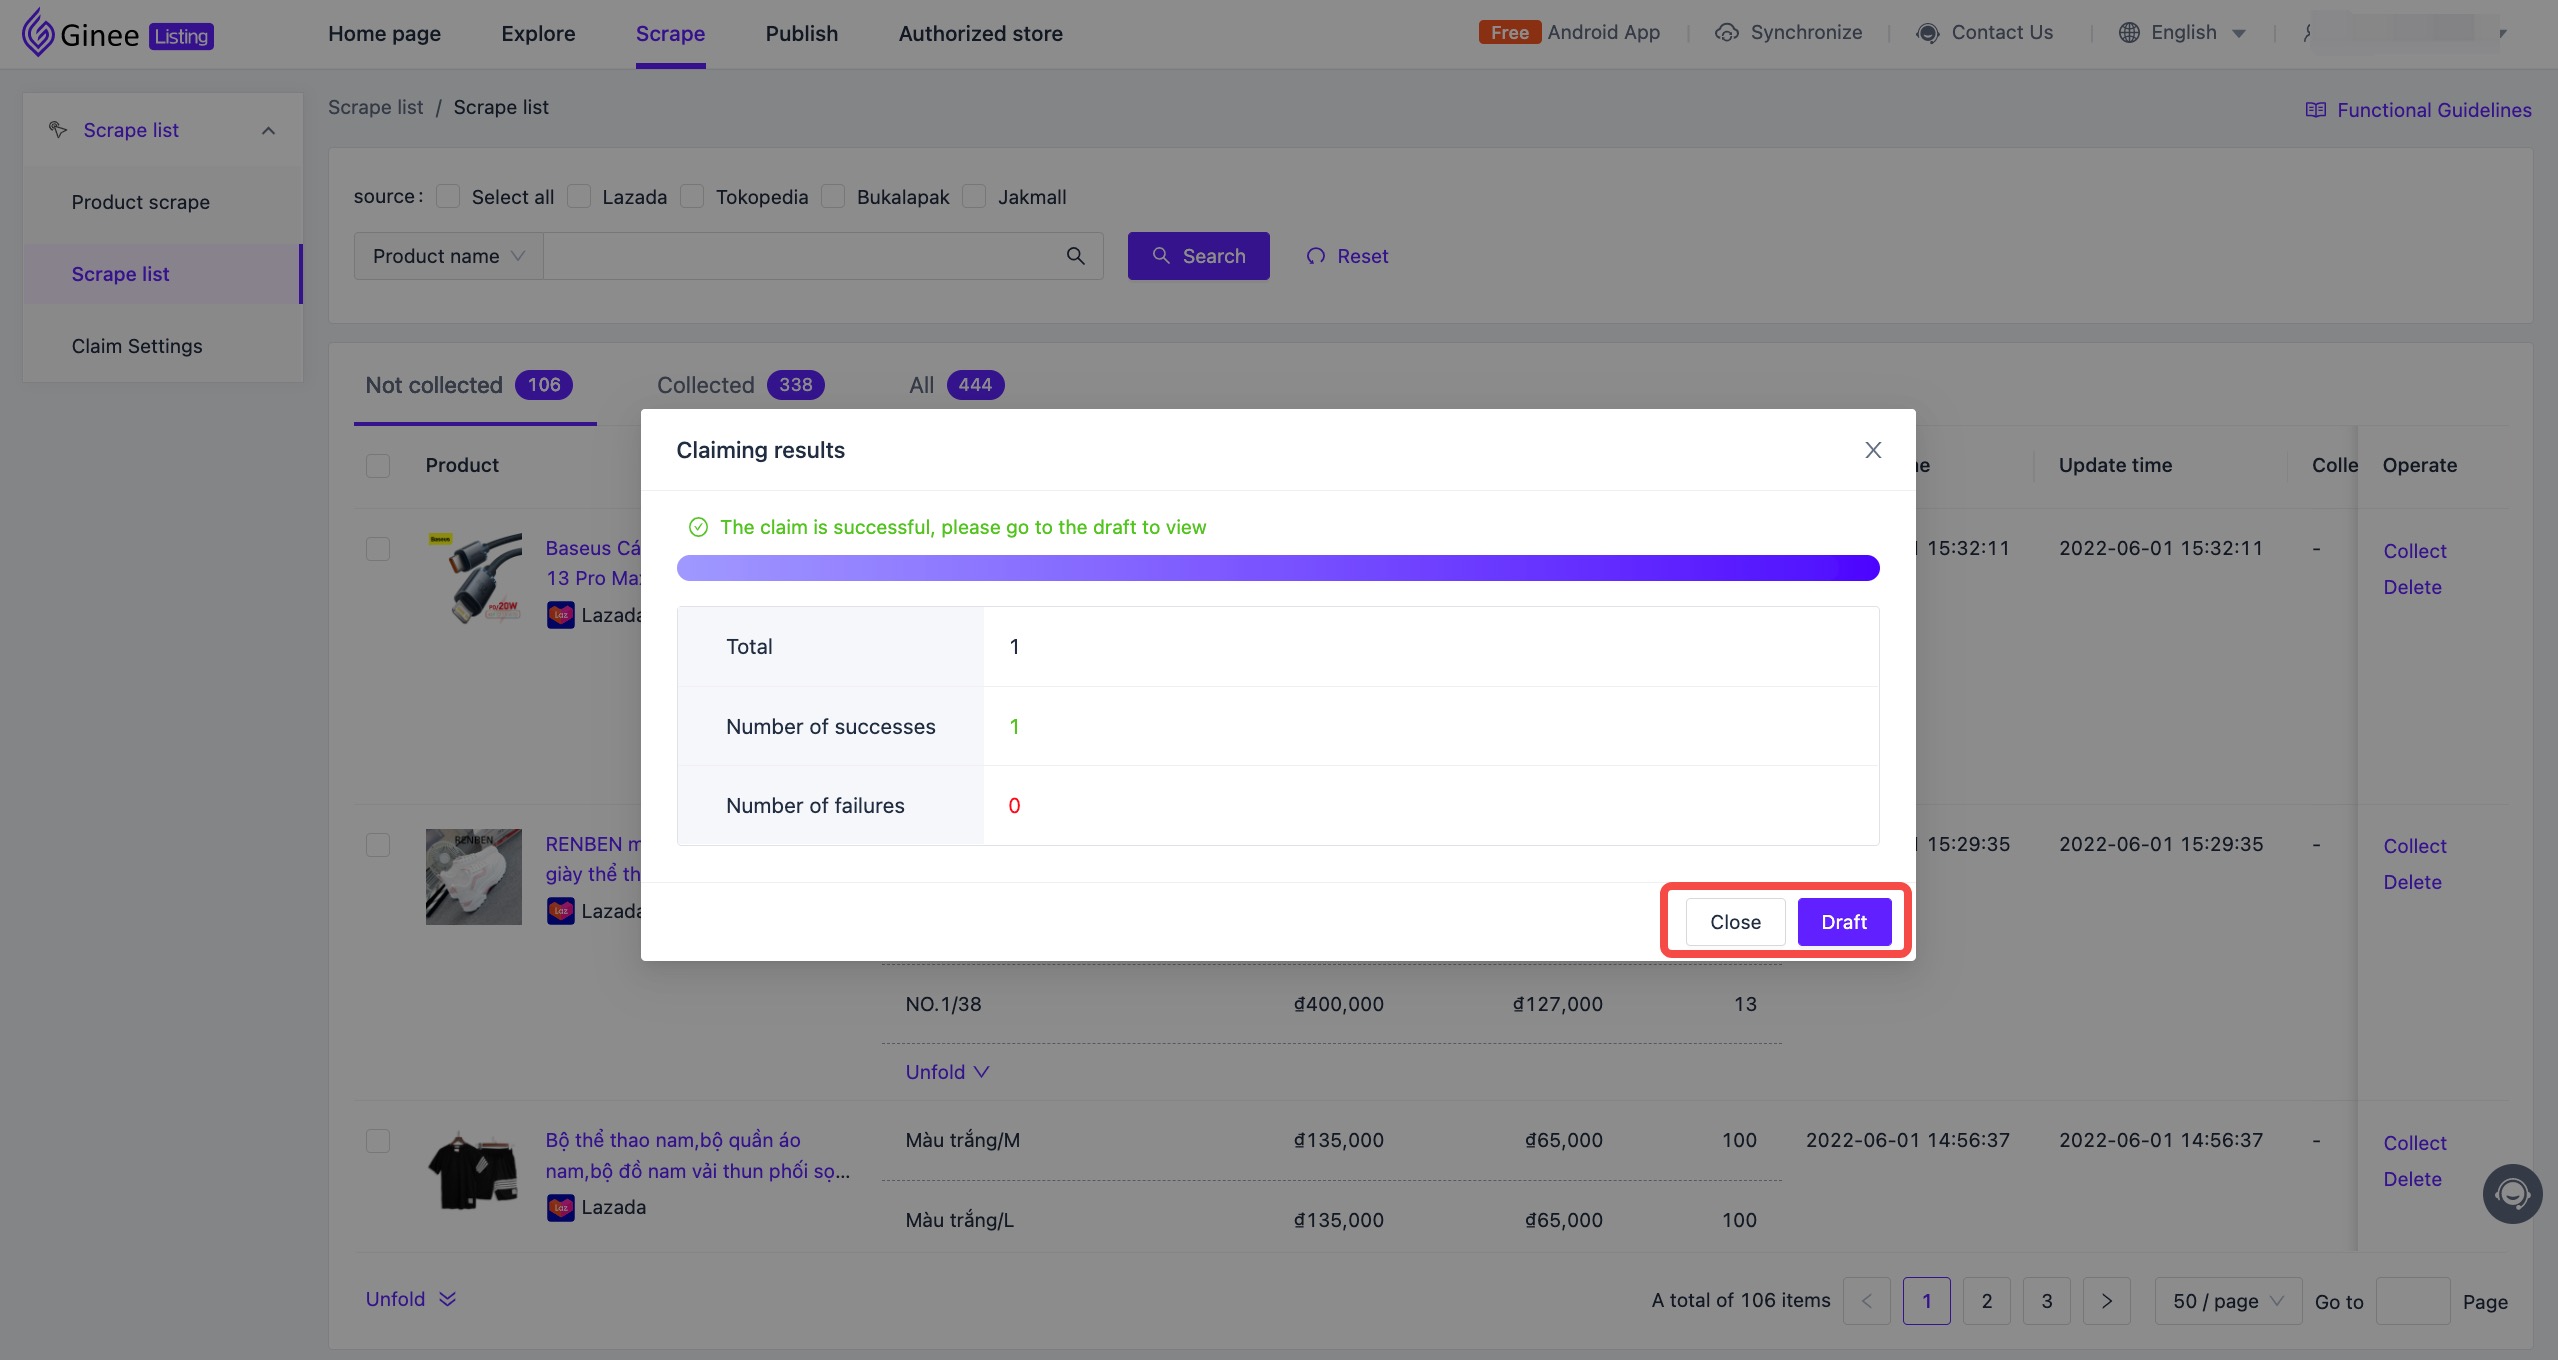This screenshot has height=1360, width=2558.
Task: Open the Baseus cable product thumbnail
Action: tap(473, 579)
